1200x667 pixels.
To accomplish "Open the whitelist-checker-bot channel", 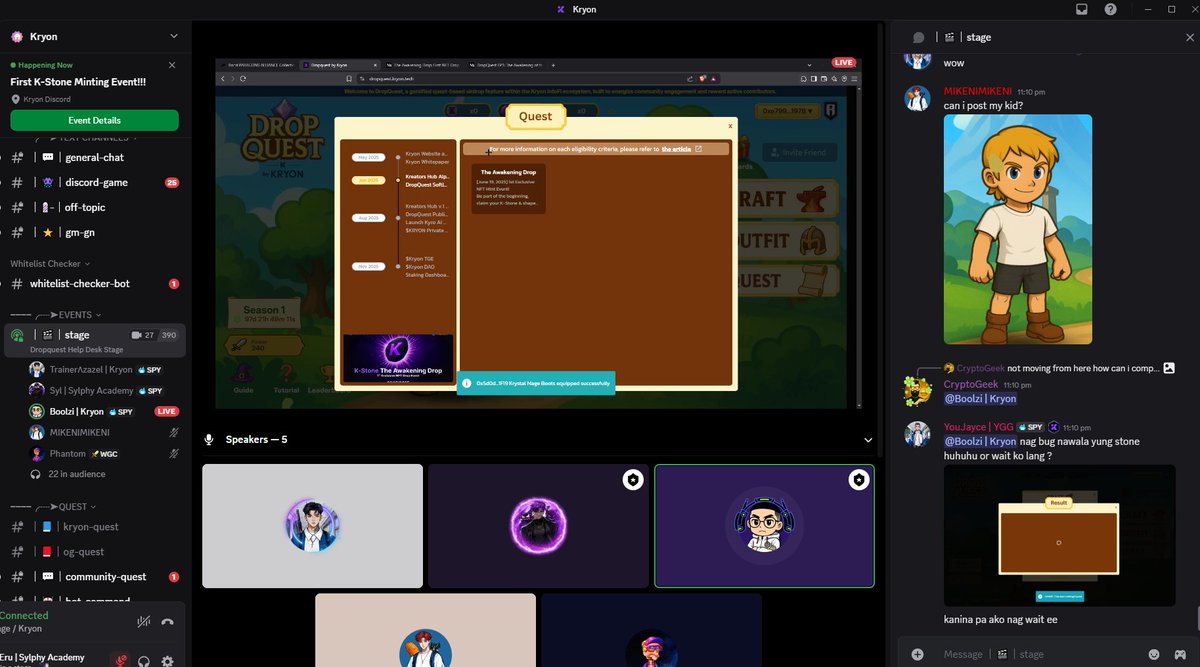I will tap(93, 283).
